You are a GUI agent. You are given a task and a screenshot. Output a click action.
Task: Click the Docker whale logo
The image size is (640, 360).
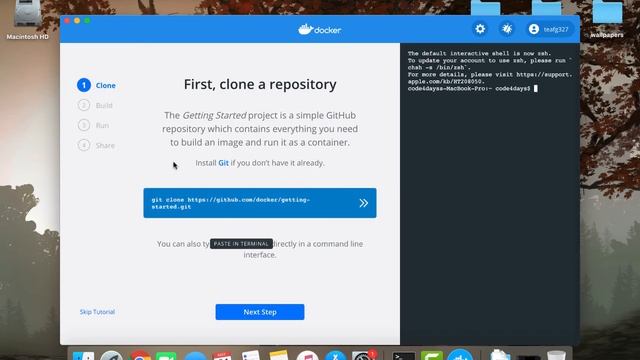click(x=320, y=29)
